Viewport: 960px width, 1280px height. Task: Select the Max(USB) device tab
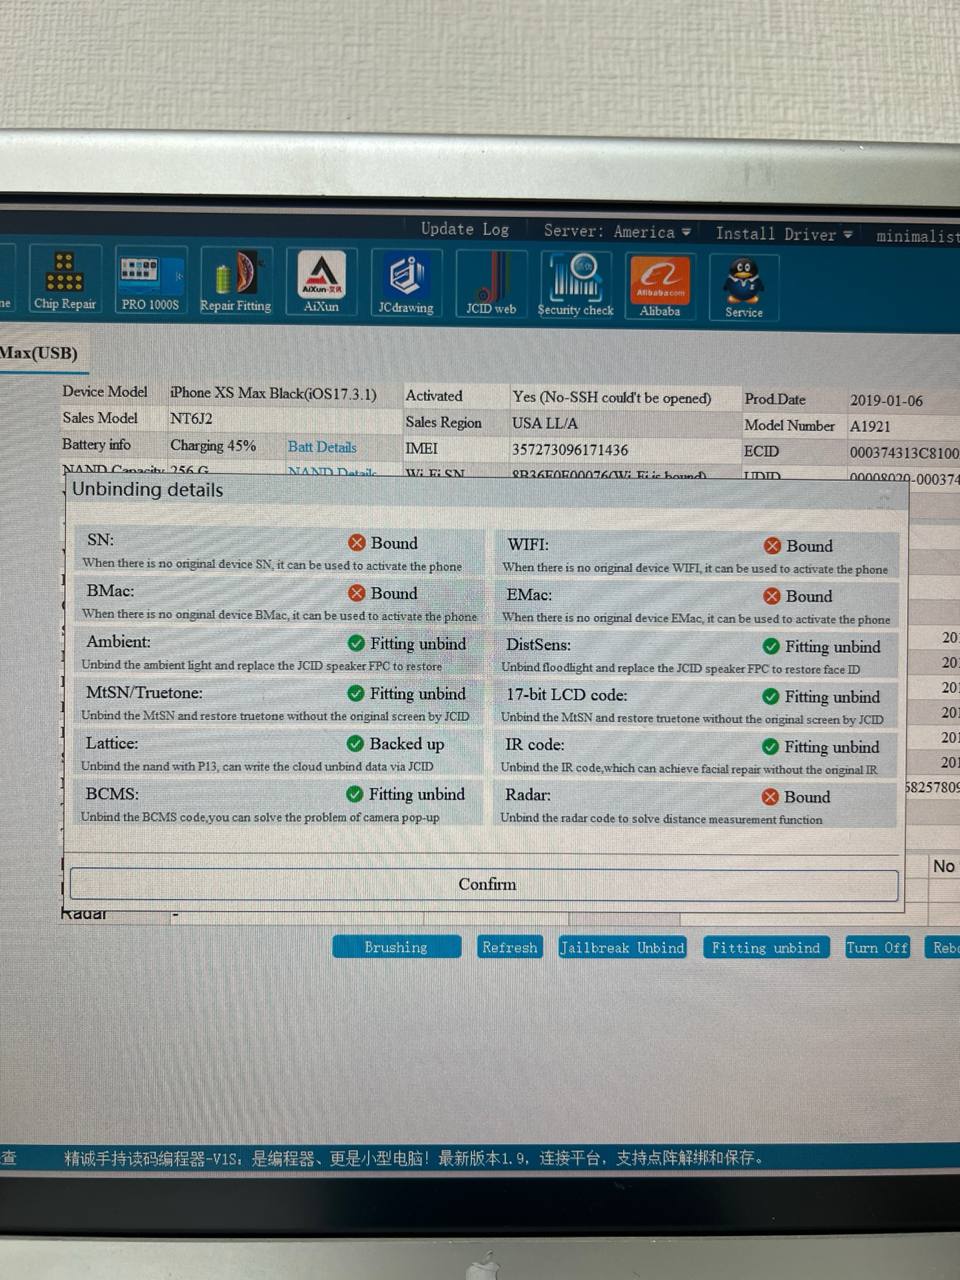[x=39, y=353]
